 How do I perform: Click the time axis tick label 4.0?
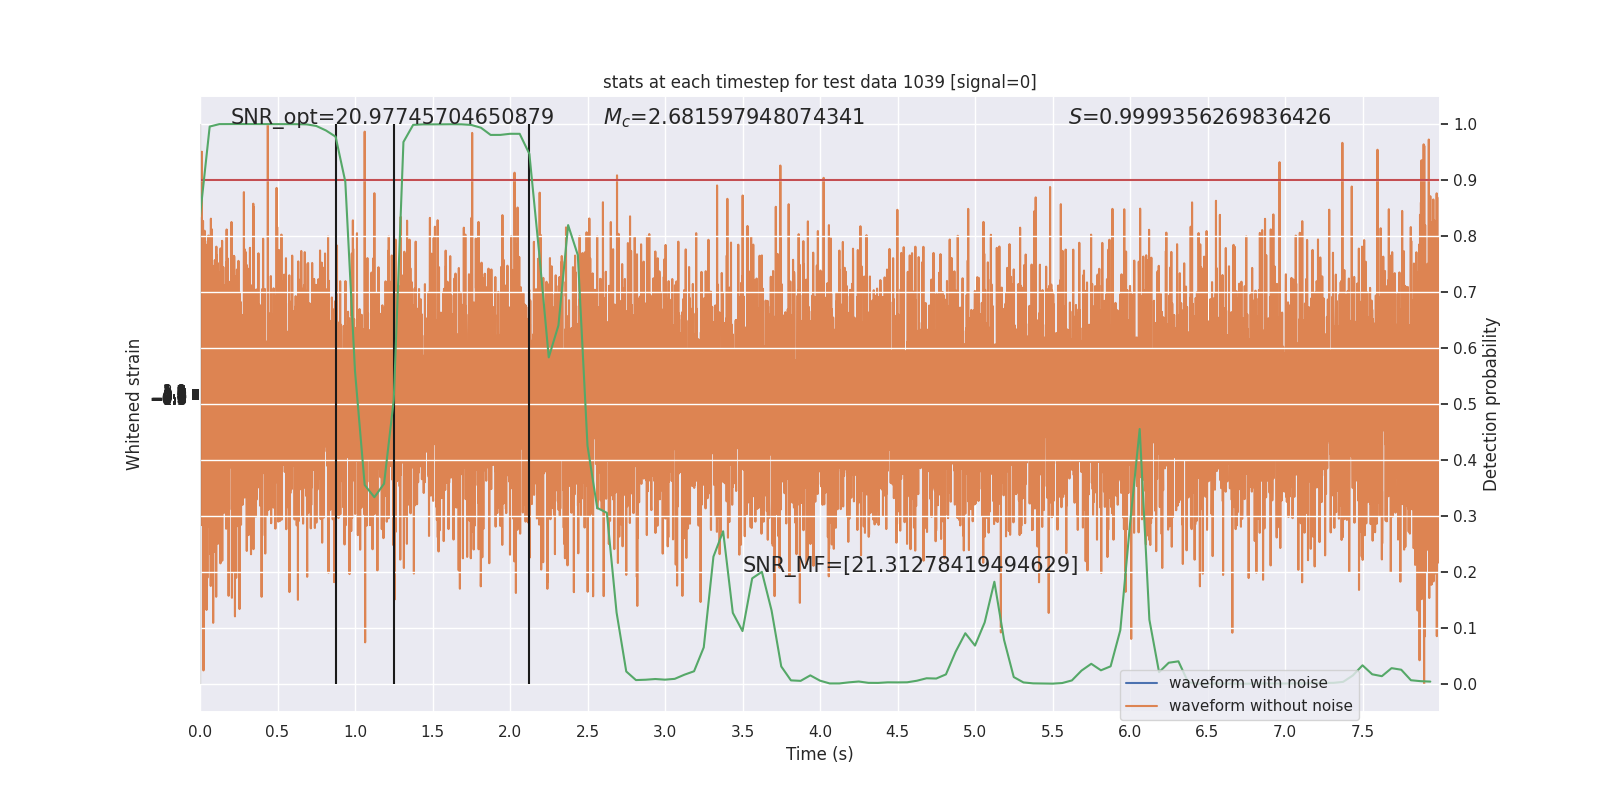point(820,731)
